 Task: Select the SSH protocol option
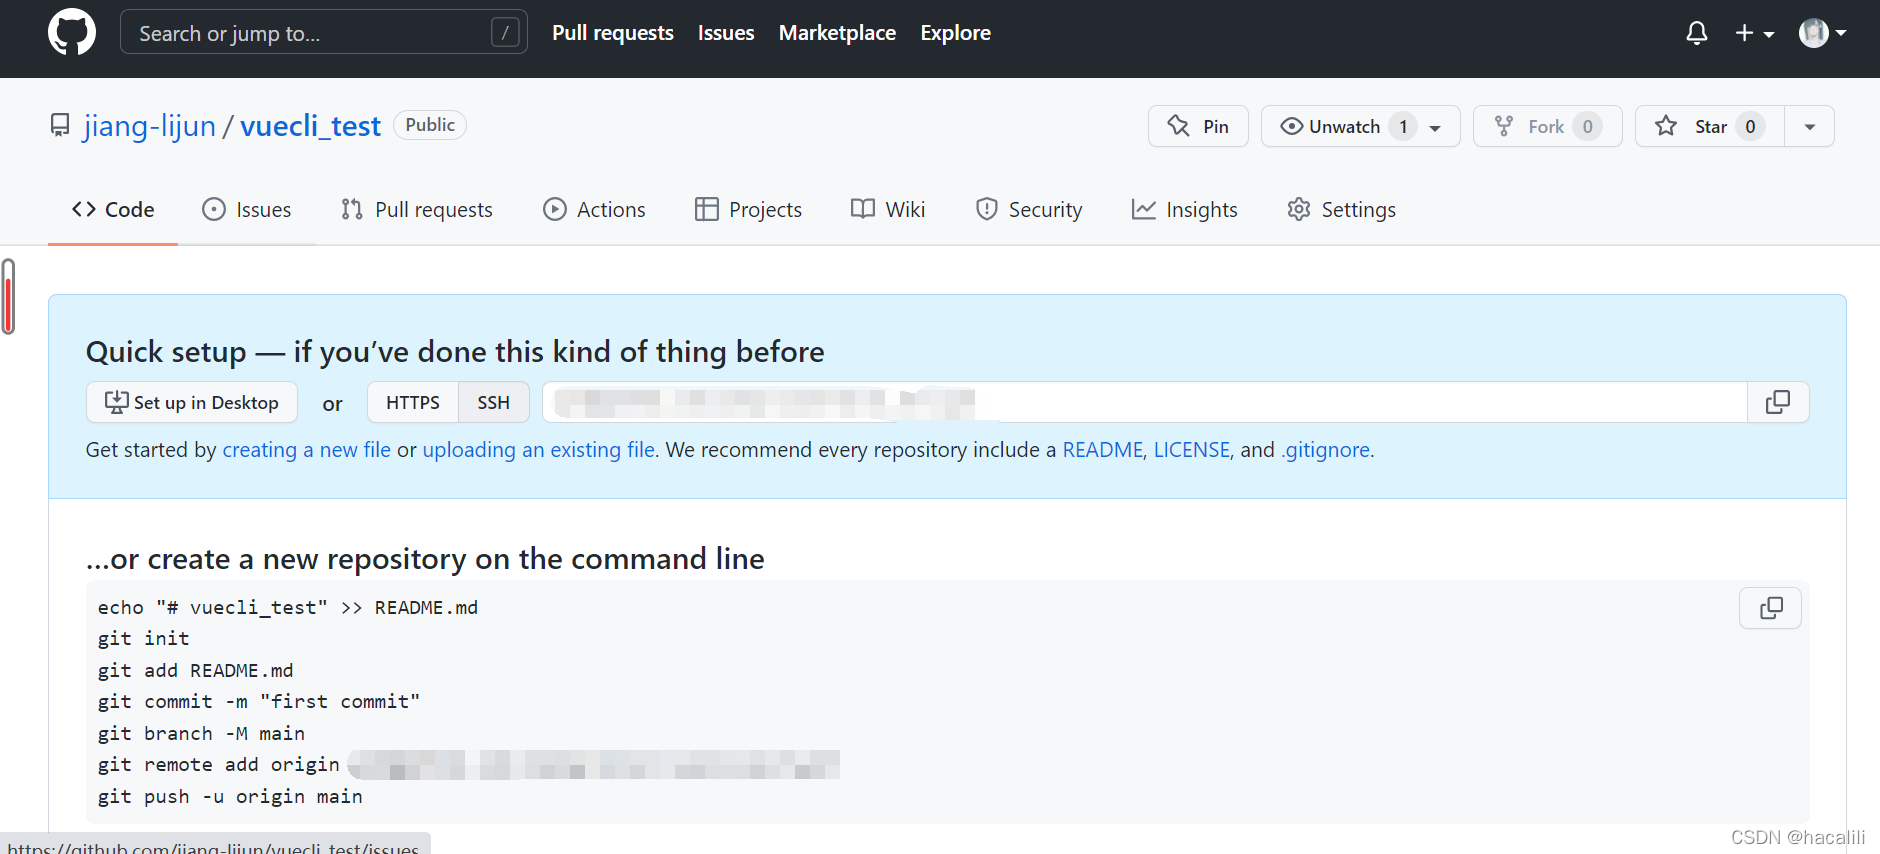(x=493, y=402)
